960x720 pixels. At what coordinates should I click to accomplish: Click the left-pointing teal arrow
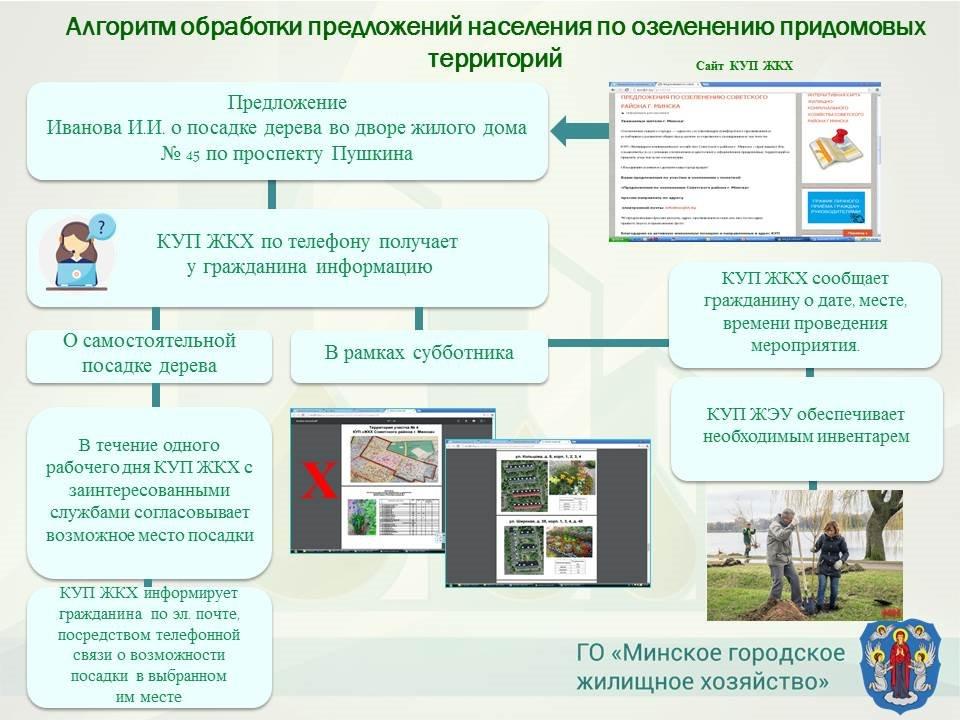pyautogui.click(x=580, y=129)
